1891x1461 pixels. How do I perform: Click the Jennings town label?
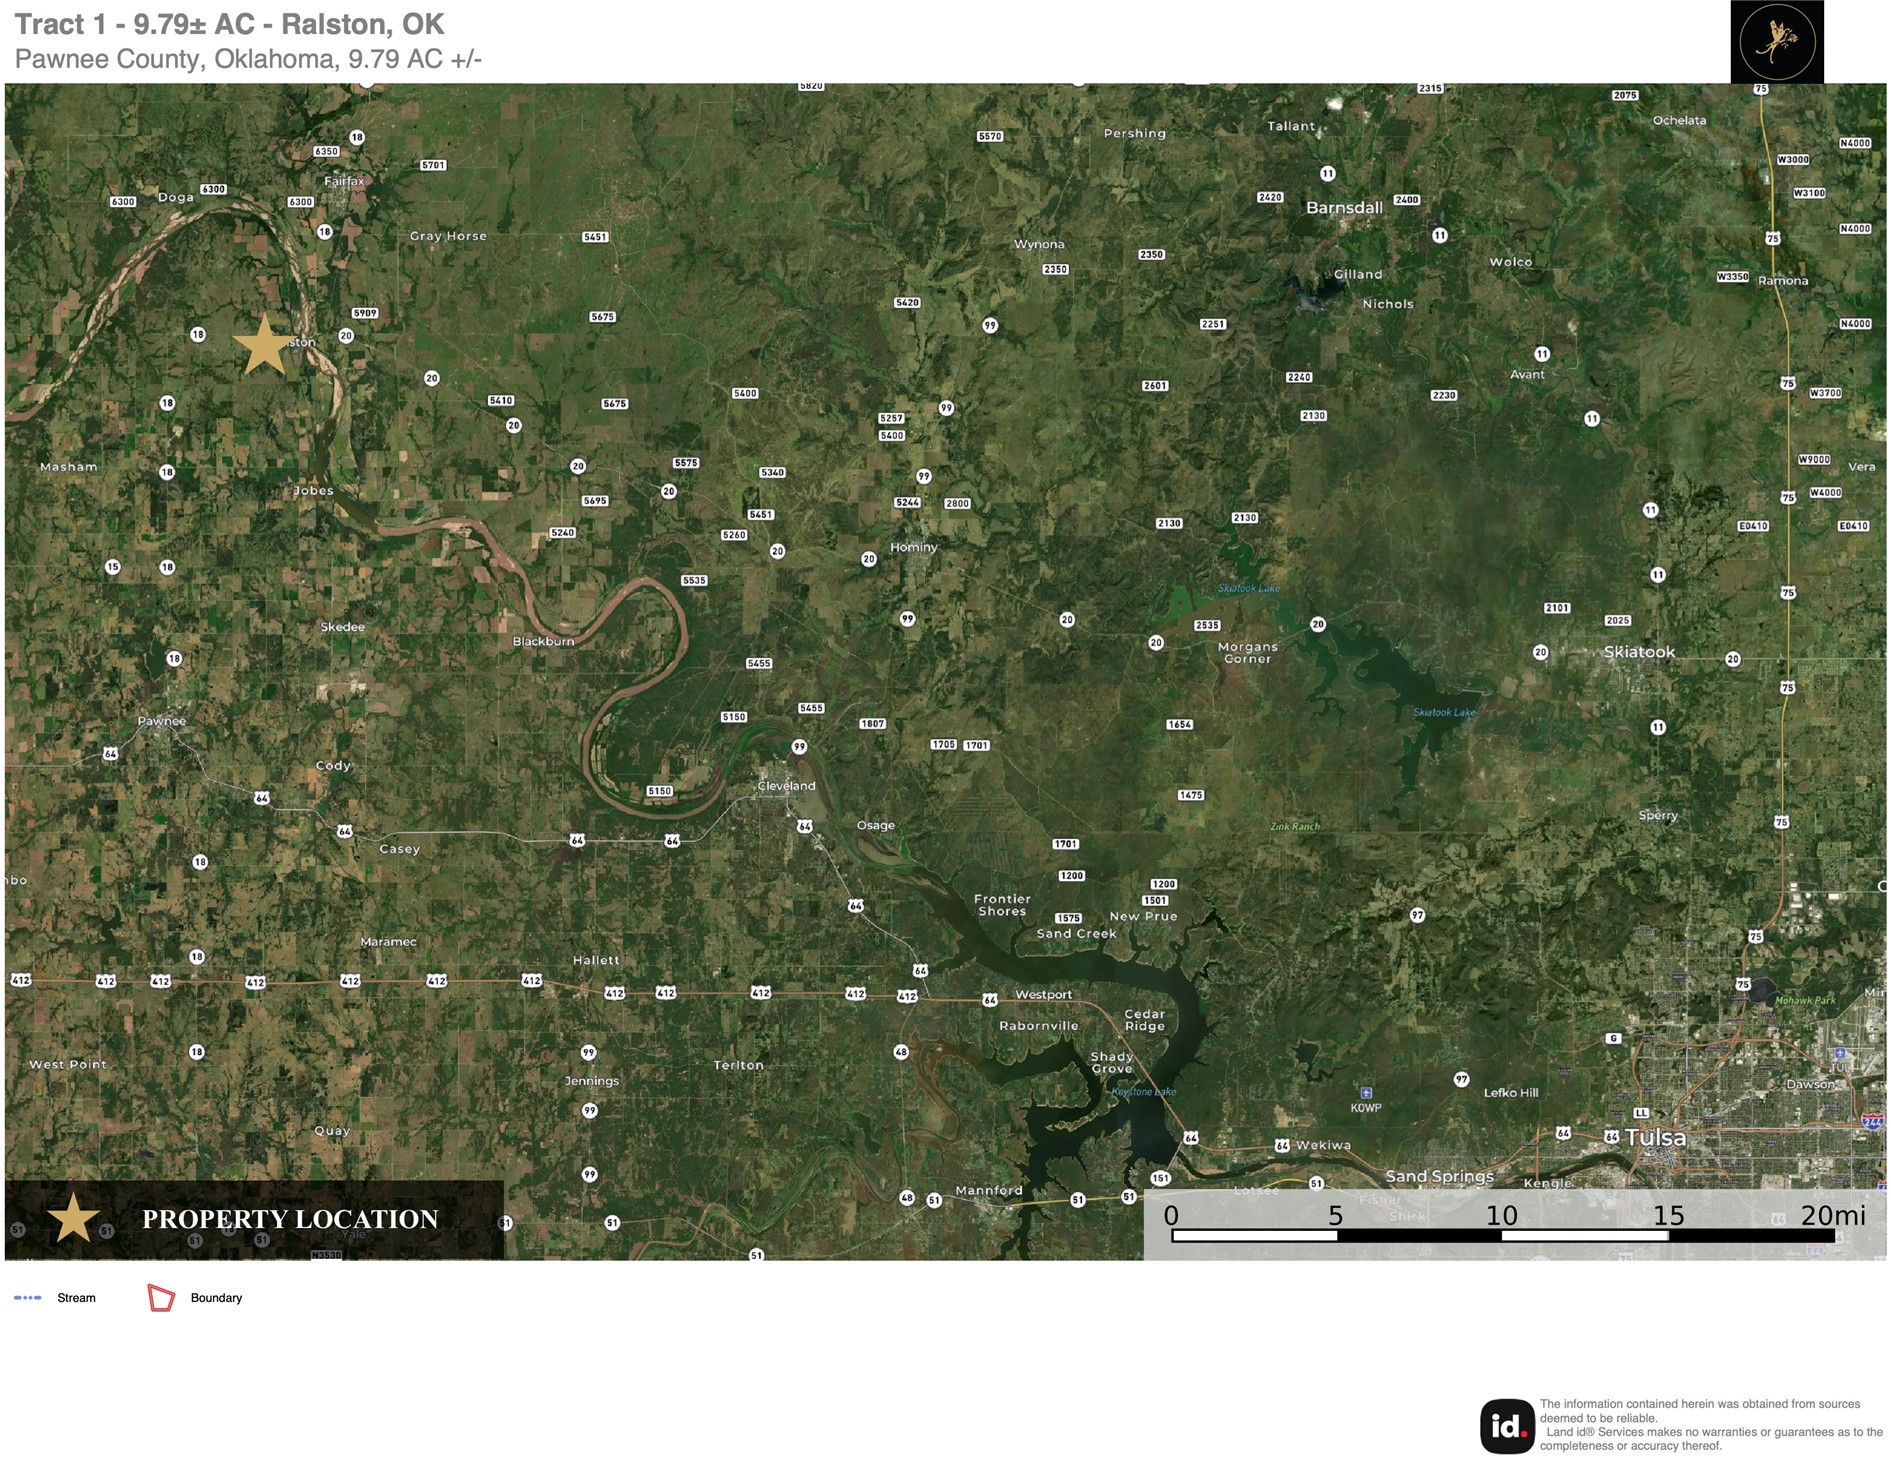592,1081
